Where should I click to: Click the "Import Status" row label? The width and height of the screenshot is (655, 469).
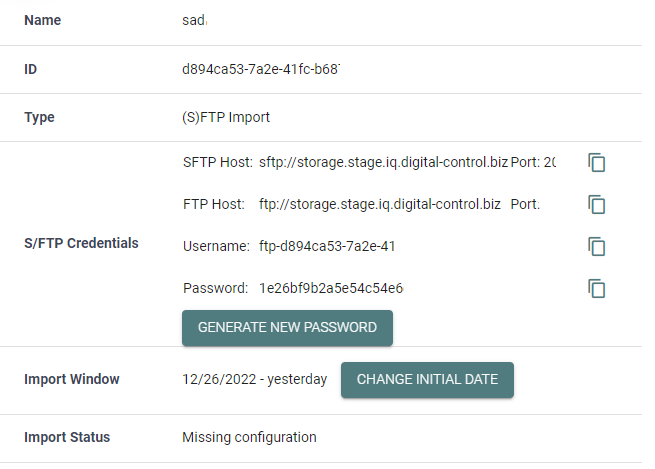click(67, 437)
